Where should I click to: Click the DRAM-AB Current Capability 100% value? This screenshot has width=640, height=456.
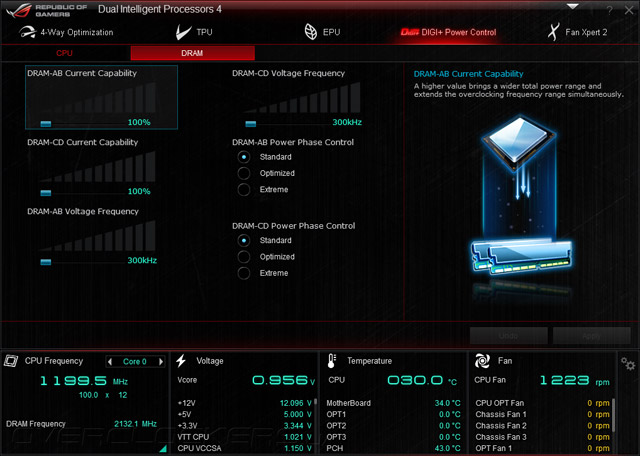pyautogui.click(x=139, y=122)
